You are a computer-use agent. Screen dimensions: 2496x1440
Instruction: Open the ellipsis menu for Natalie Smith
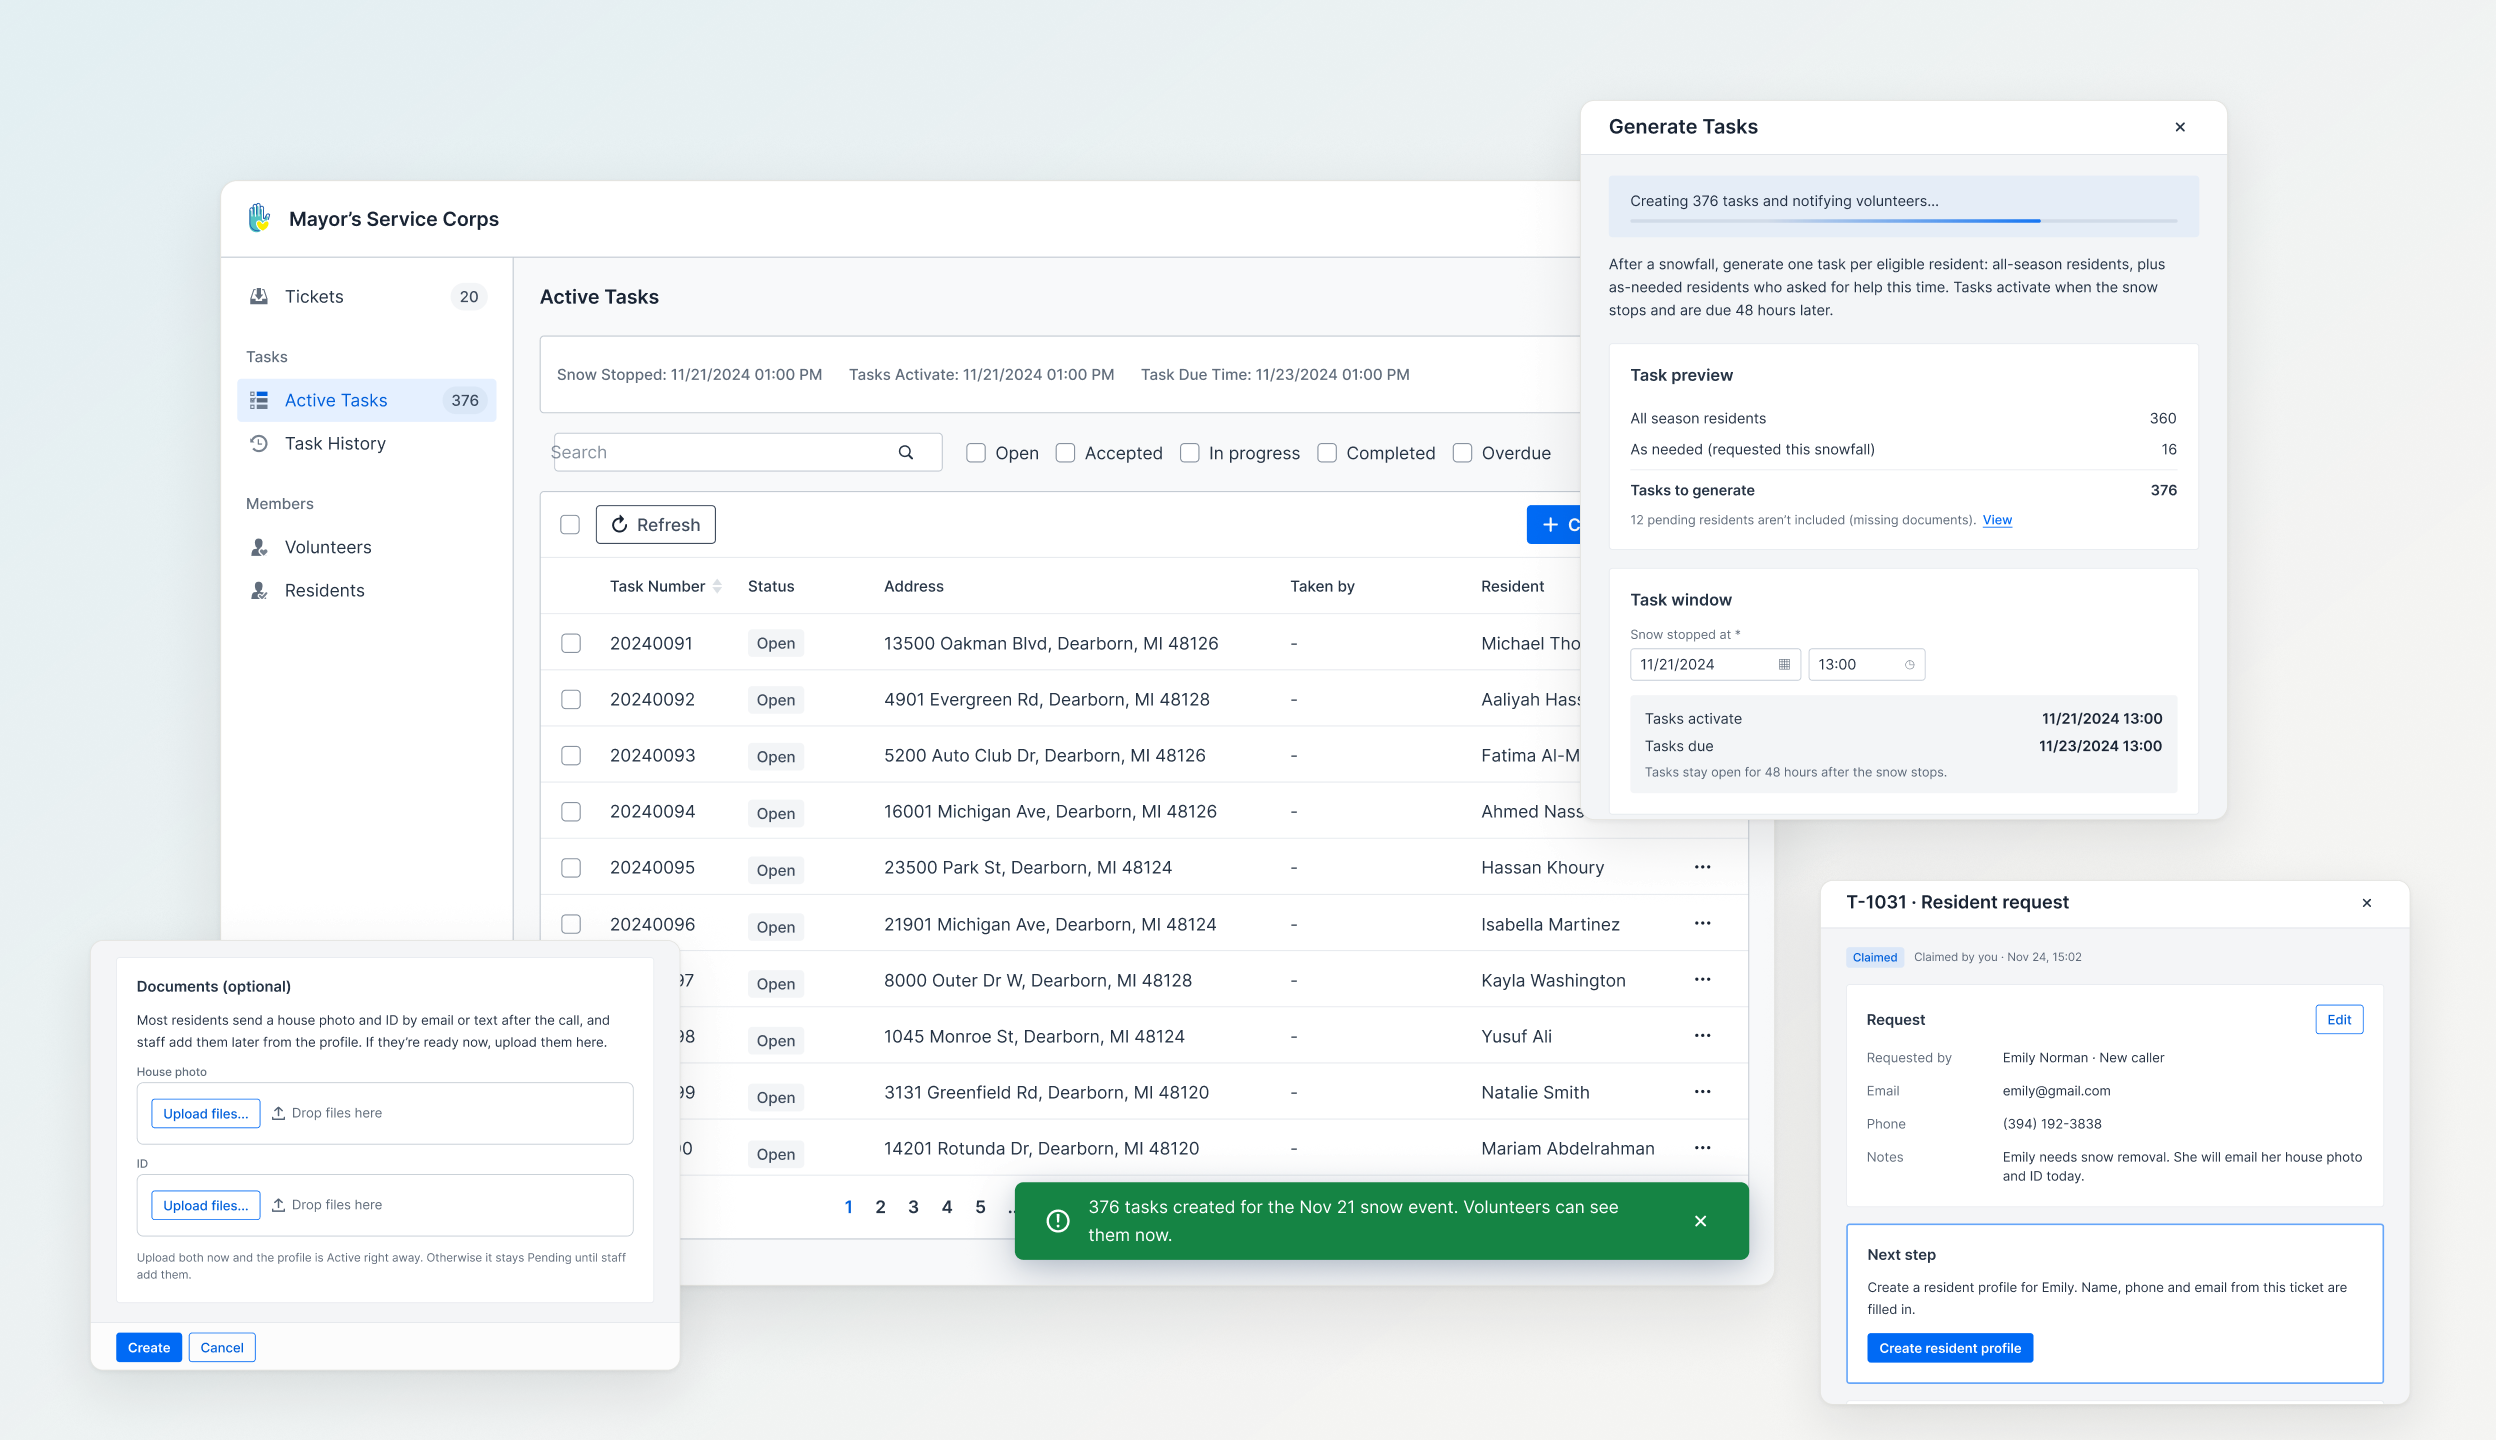[1702, 1091]
